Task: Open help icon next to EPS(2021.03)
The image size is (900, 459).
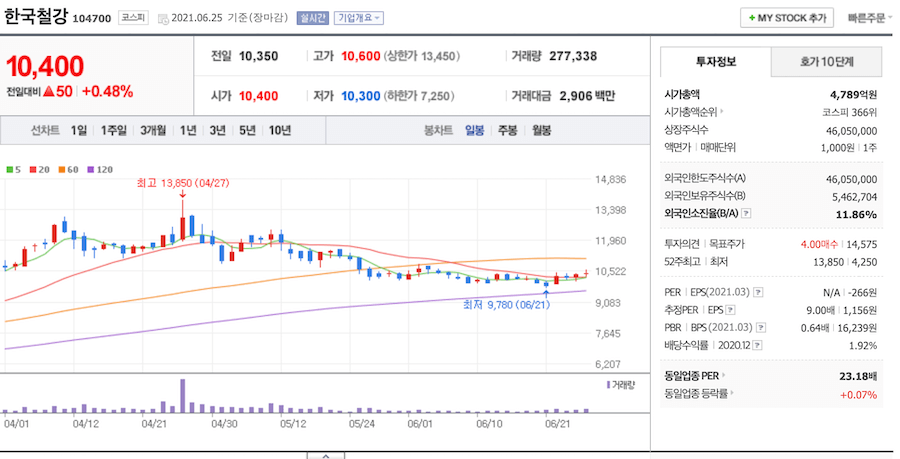Action: click(x=758, y=293)
